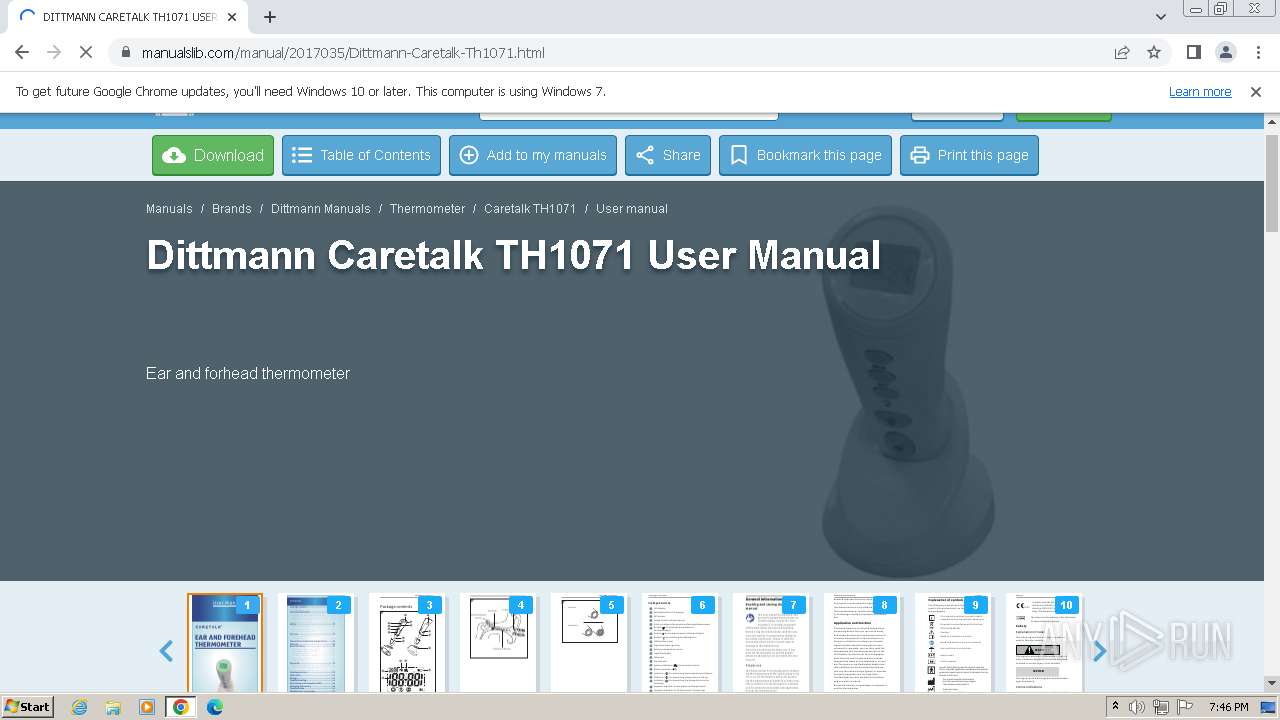Open File Explorer from taskbar

(113, 707)
